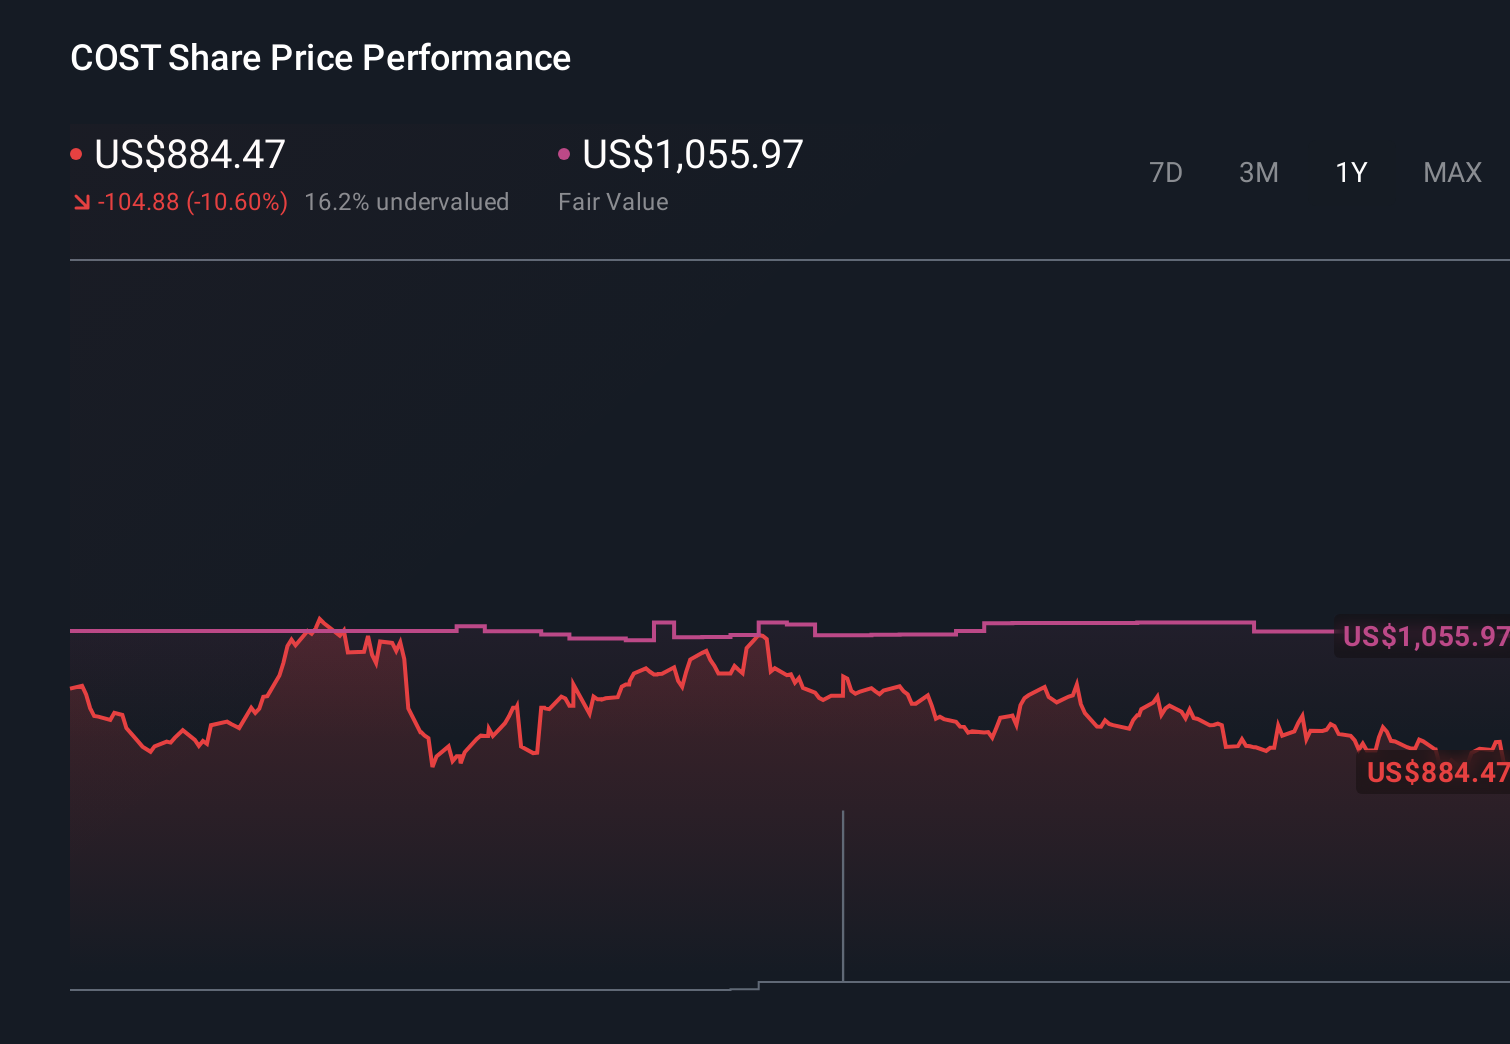Viewport: 1510px width, 1044px height.
Task: Open the COST Share Price Performance title link
Action: (x=320, y=57)
